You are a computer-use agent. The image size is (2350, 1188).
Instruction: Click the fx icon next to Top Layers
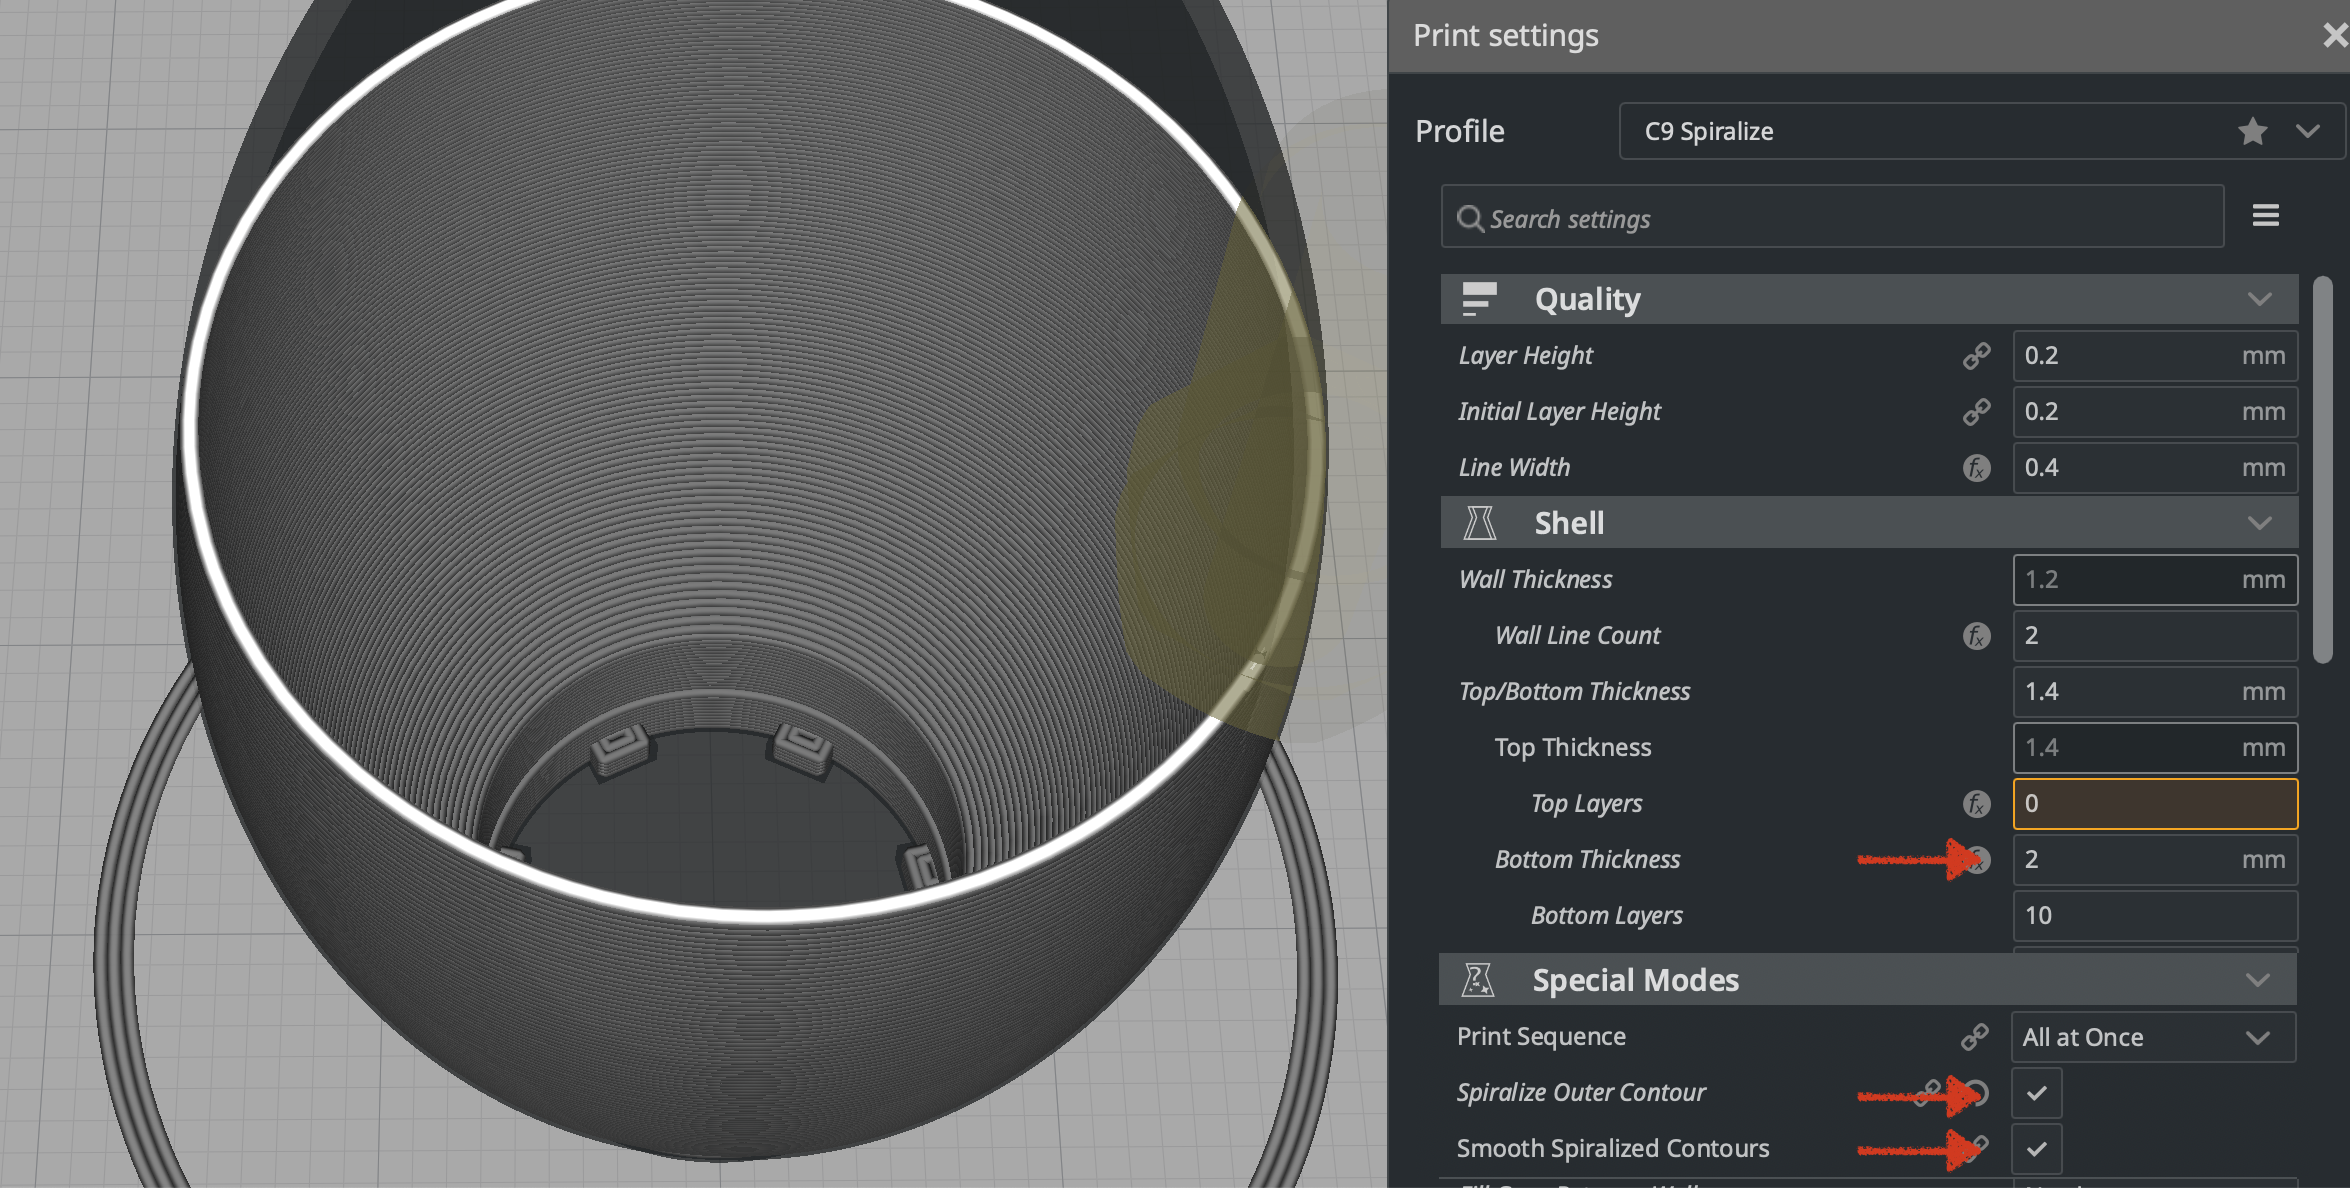point(1975,803)
